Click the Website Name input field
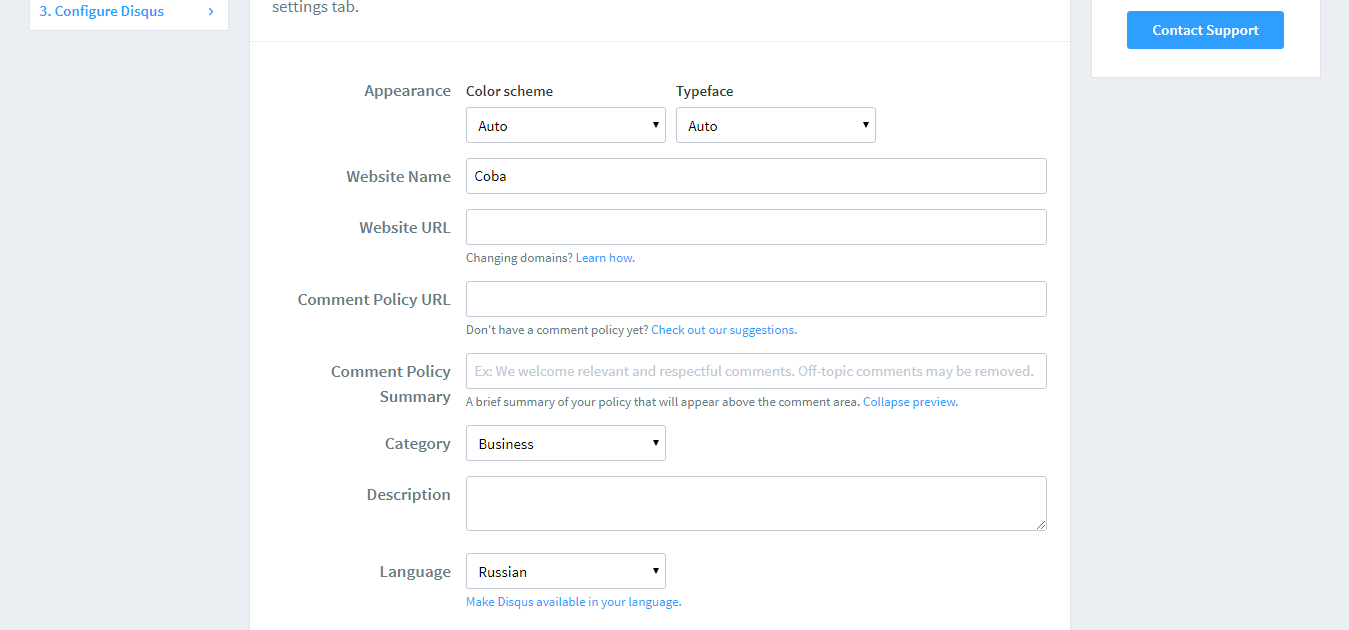 (x=756, y=176)
